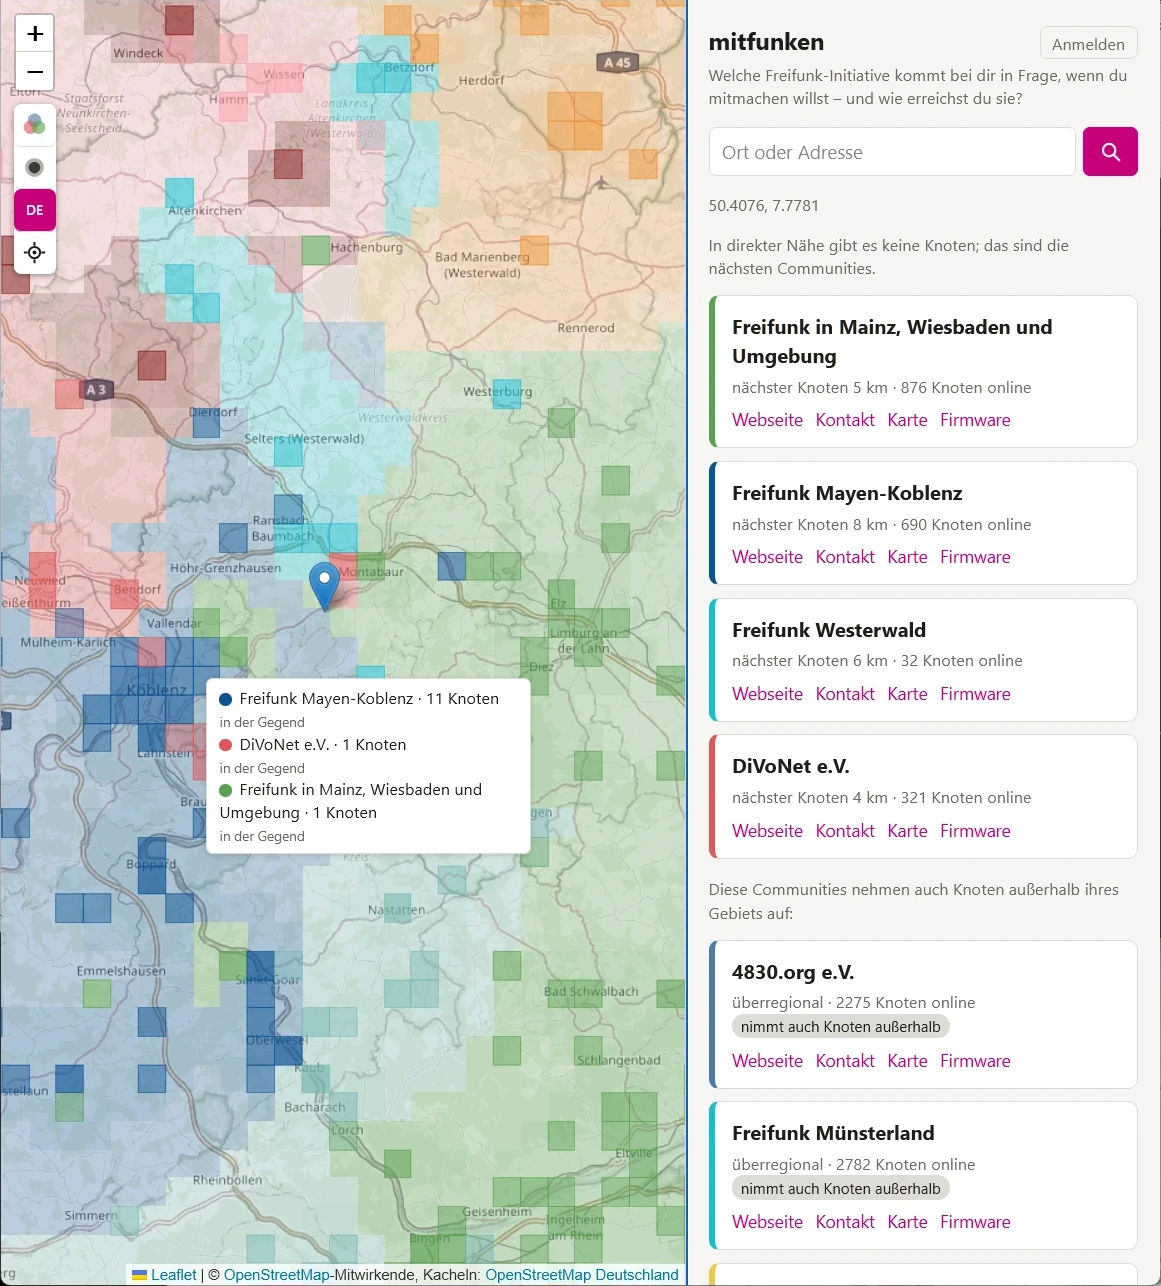Click the Freifunk Mayen-Koblenz card title
This screenshot has height=1286, width=1161.
pos(847,493)
